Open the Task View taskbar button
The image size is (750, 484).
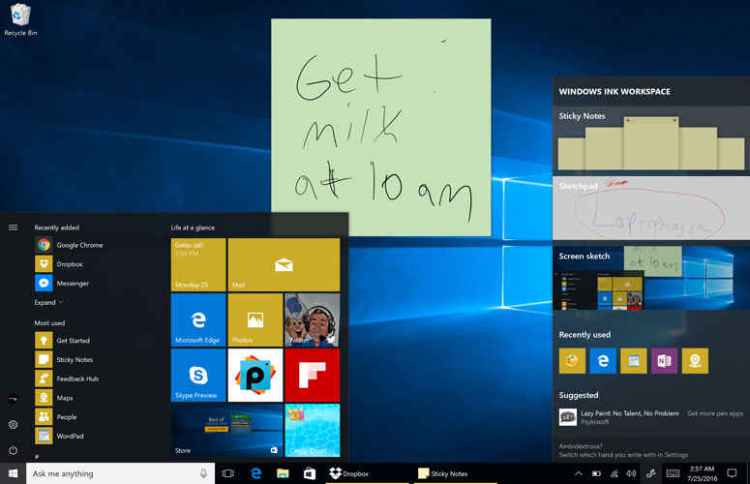pos(228,473)
